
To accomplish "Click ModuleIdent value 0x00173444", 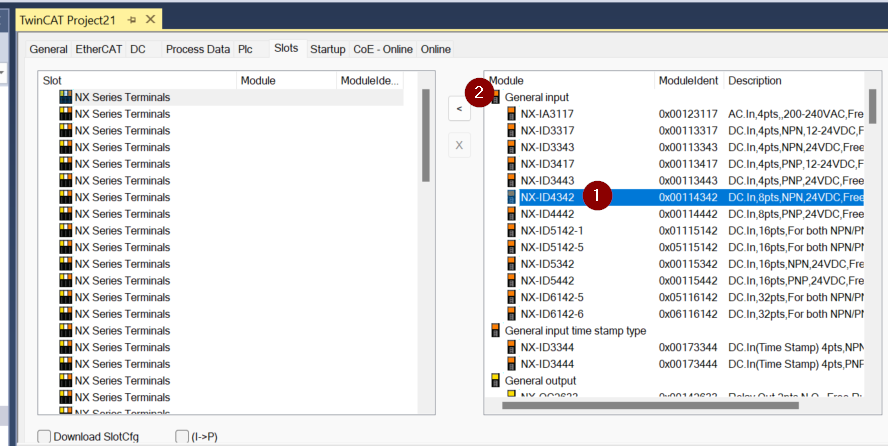I will pyautogui.click(x=688, y=364).
